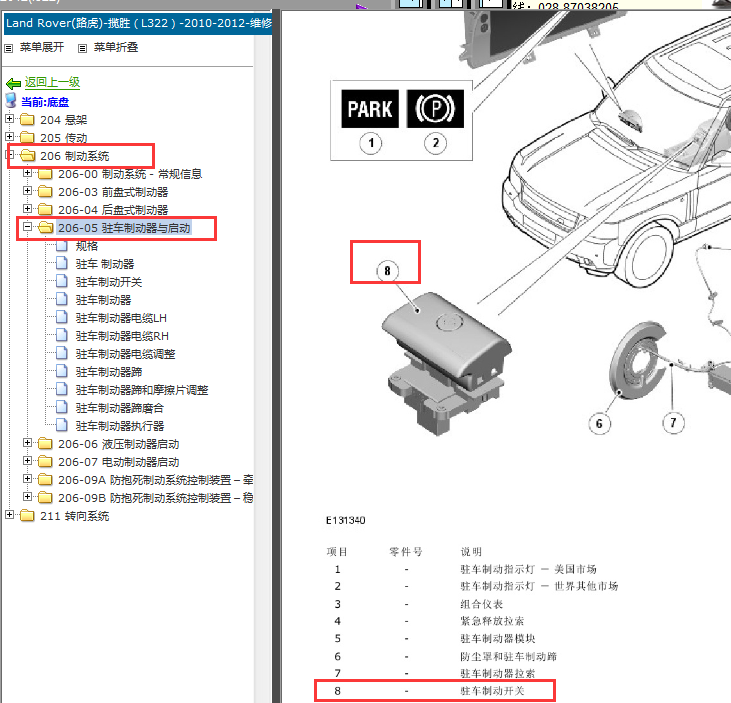The height and width of the screenshot is (703, 731).
Task: Select the 206-03 folder icon
Action: pos(45,191)
